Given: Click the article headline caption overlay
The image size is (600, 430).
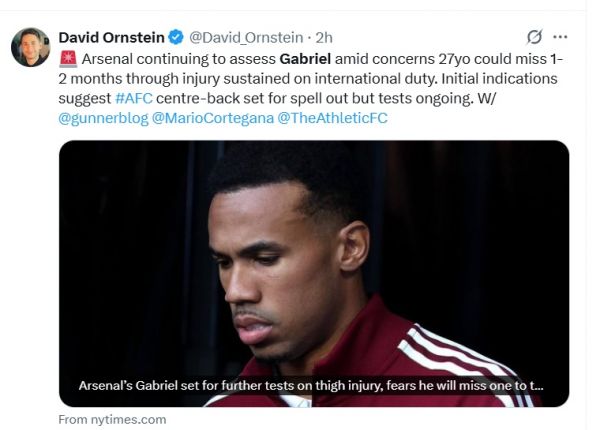Looking at the screenshot, I should pos(312,387).
